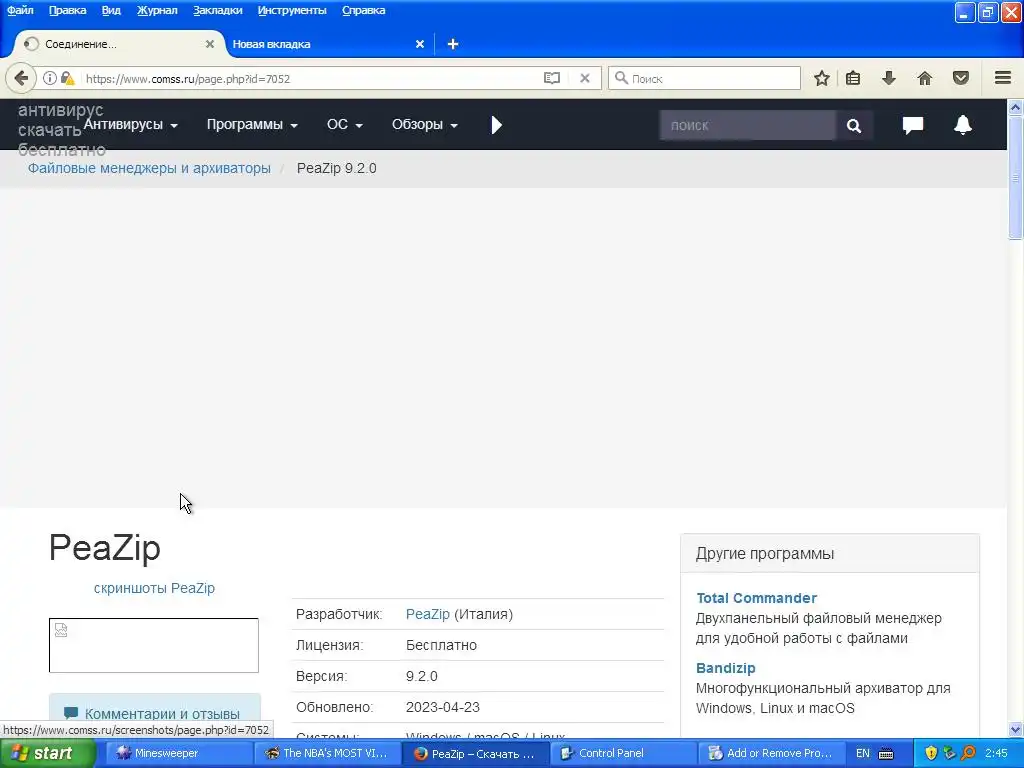Open the Инструменты menu
The image size is (1024, 768).
point(292,10)
